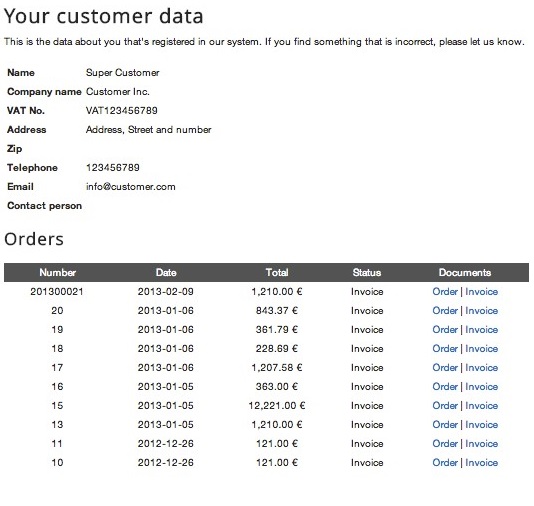Select the total 228.69 €

[277, 349]
